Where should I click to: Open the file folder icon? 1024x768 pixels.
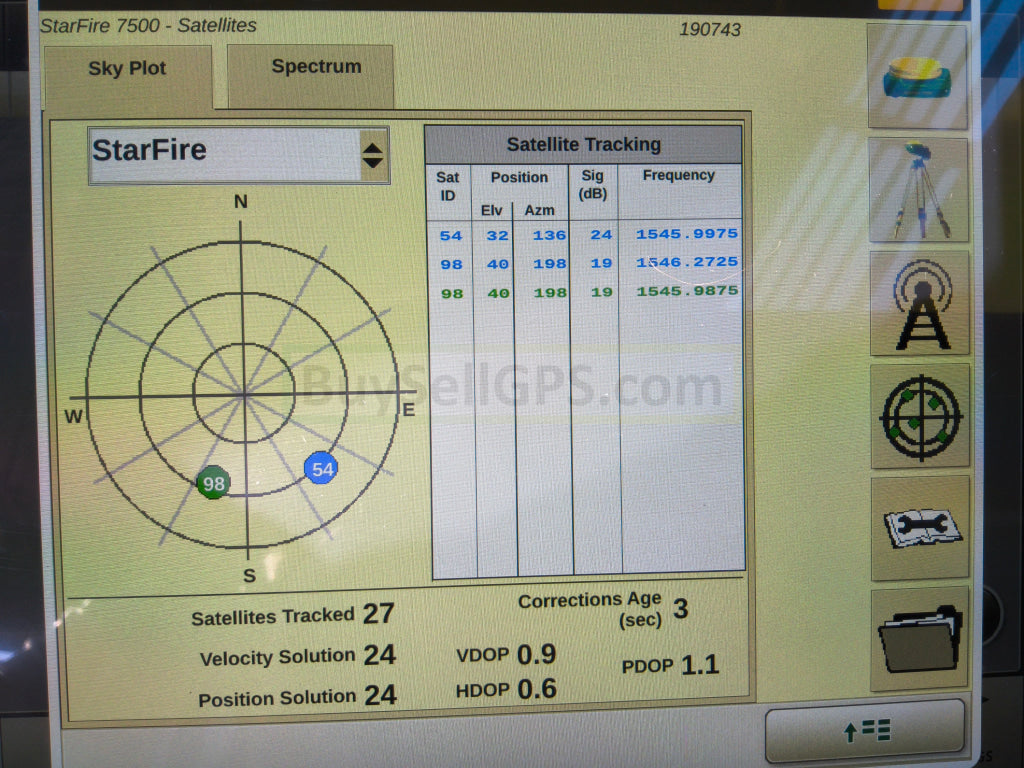920,640
